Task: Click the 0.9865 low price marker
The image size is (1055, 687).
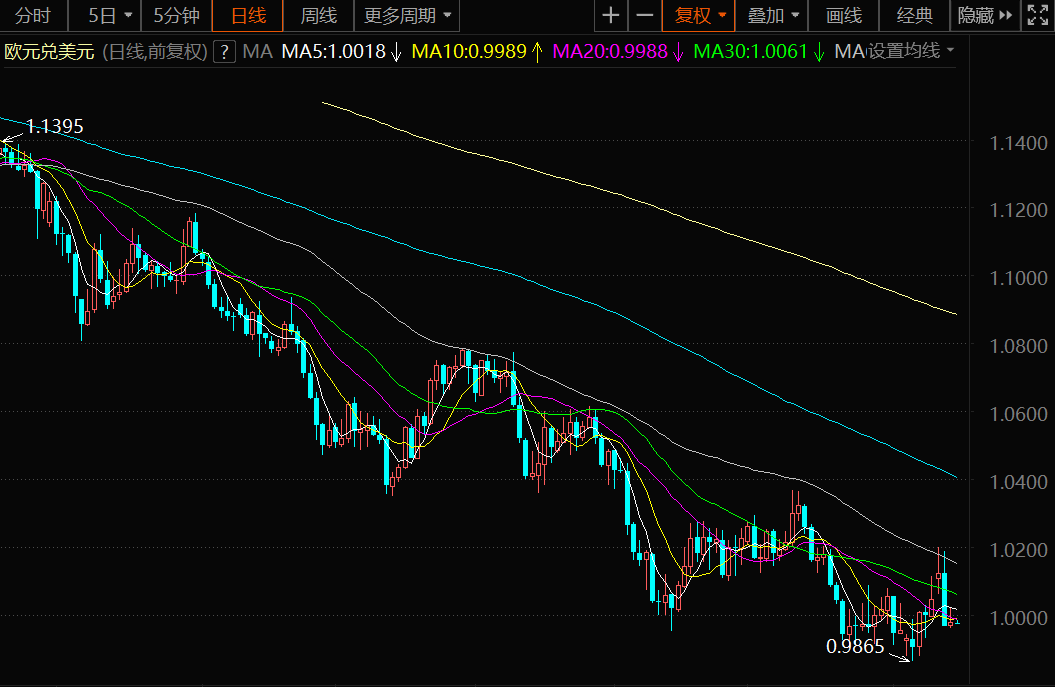Action: (x=854, y=647)
